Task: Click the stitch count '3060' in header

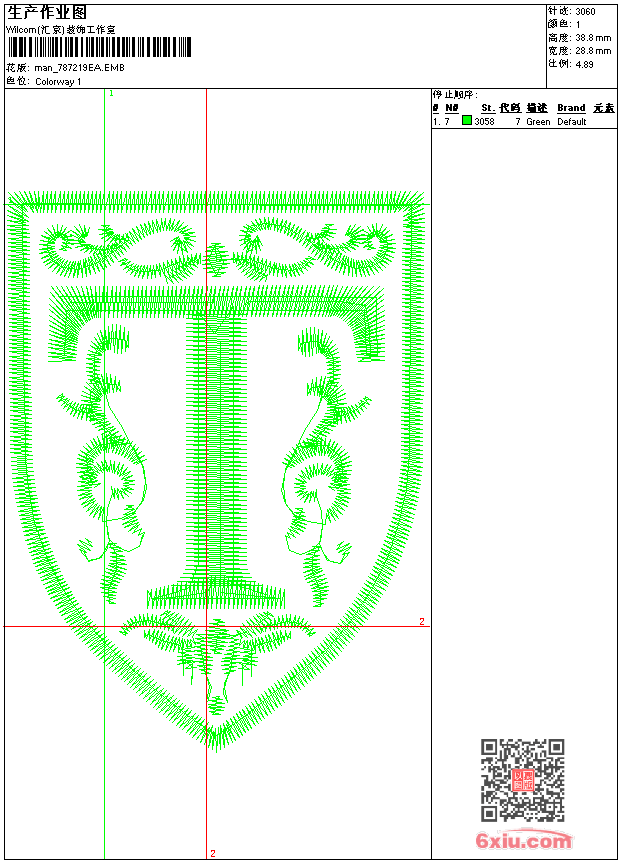Action: (585, 12)
